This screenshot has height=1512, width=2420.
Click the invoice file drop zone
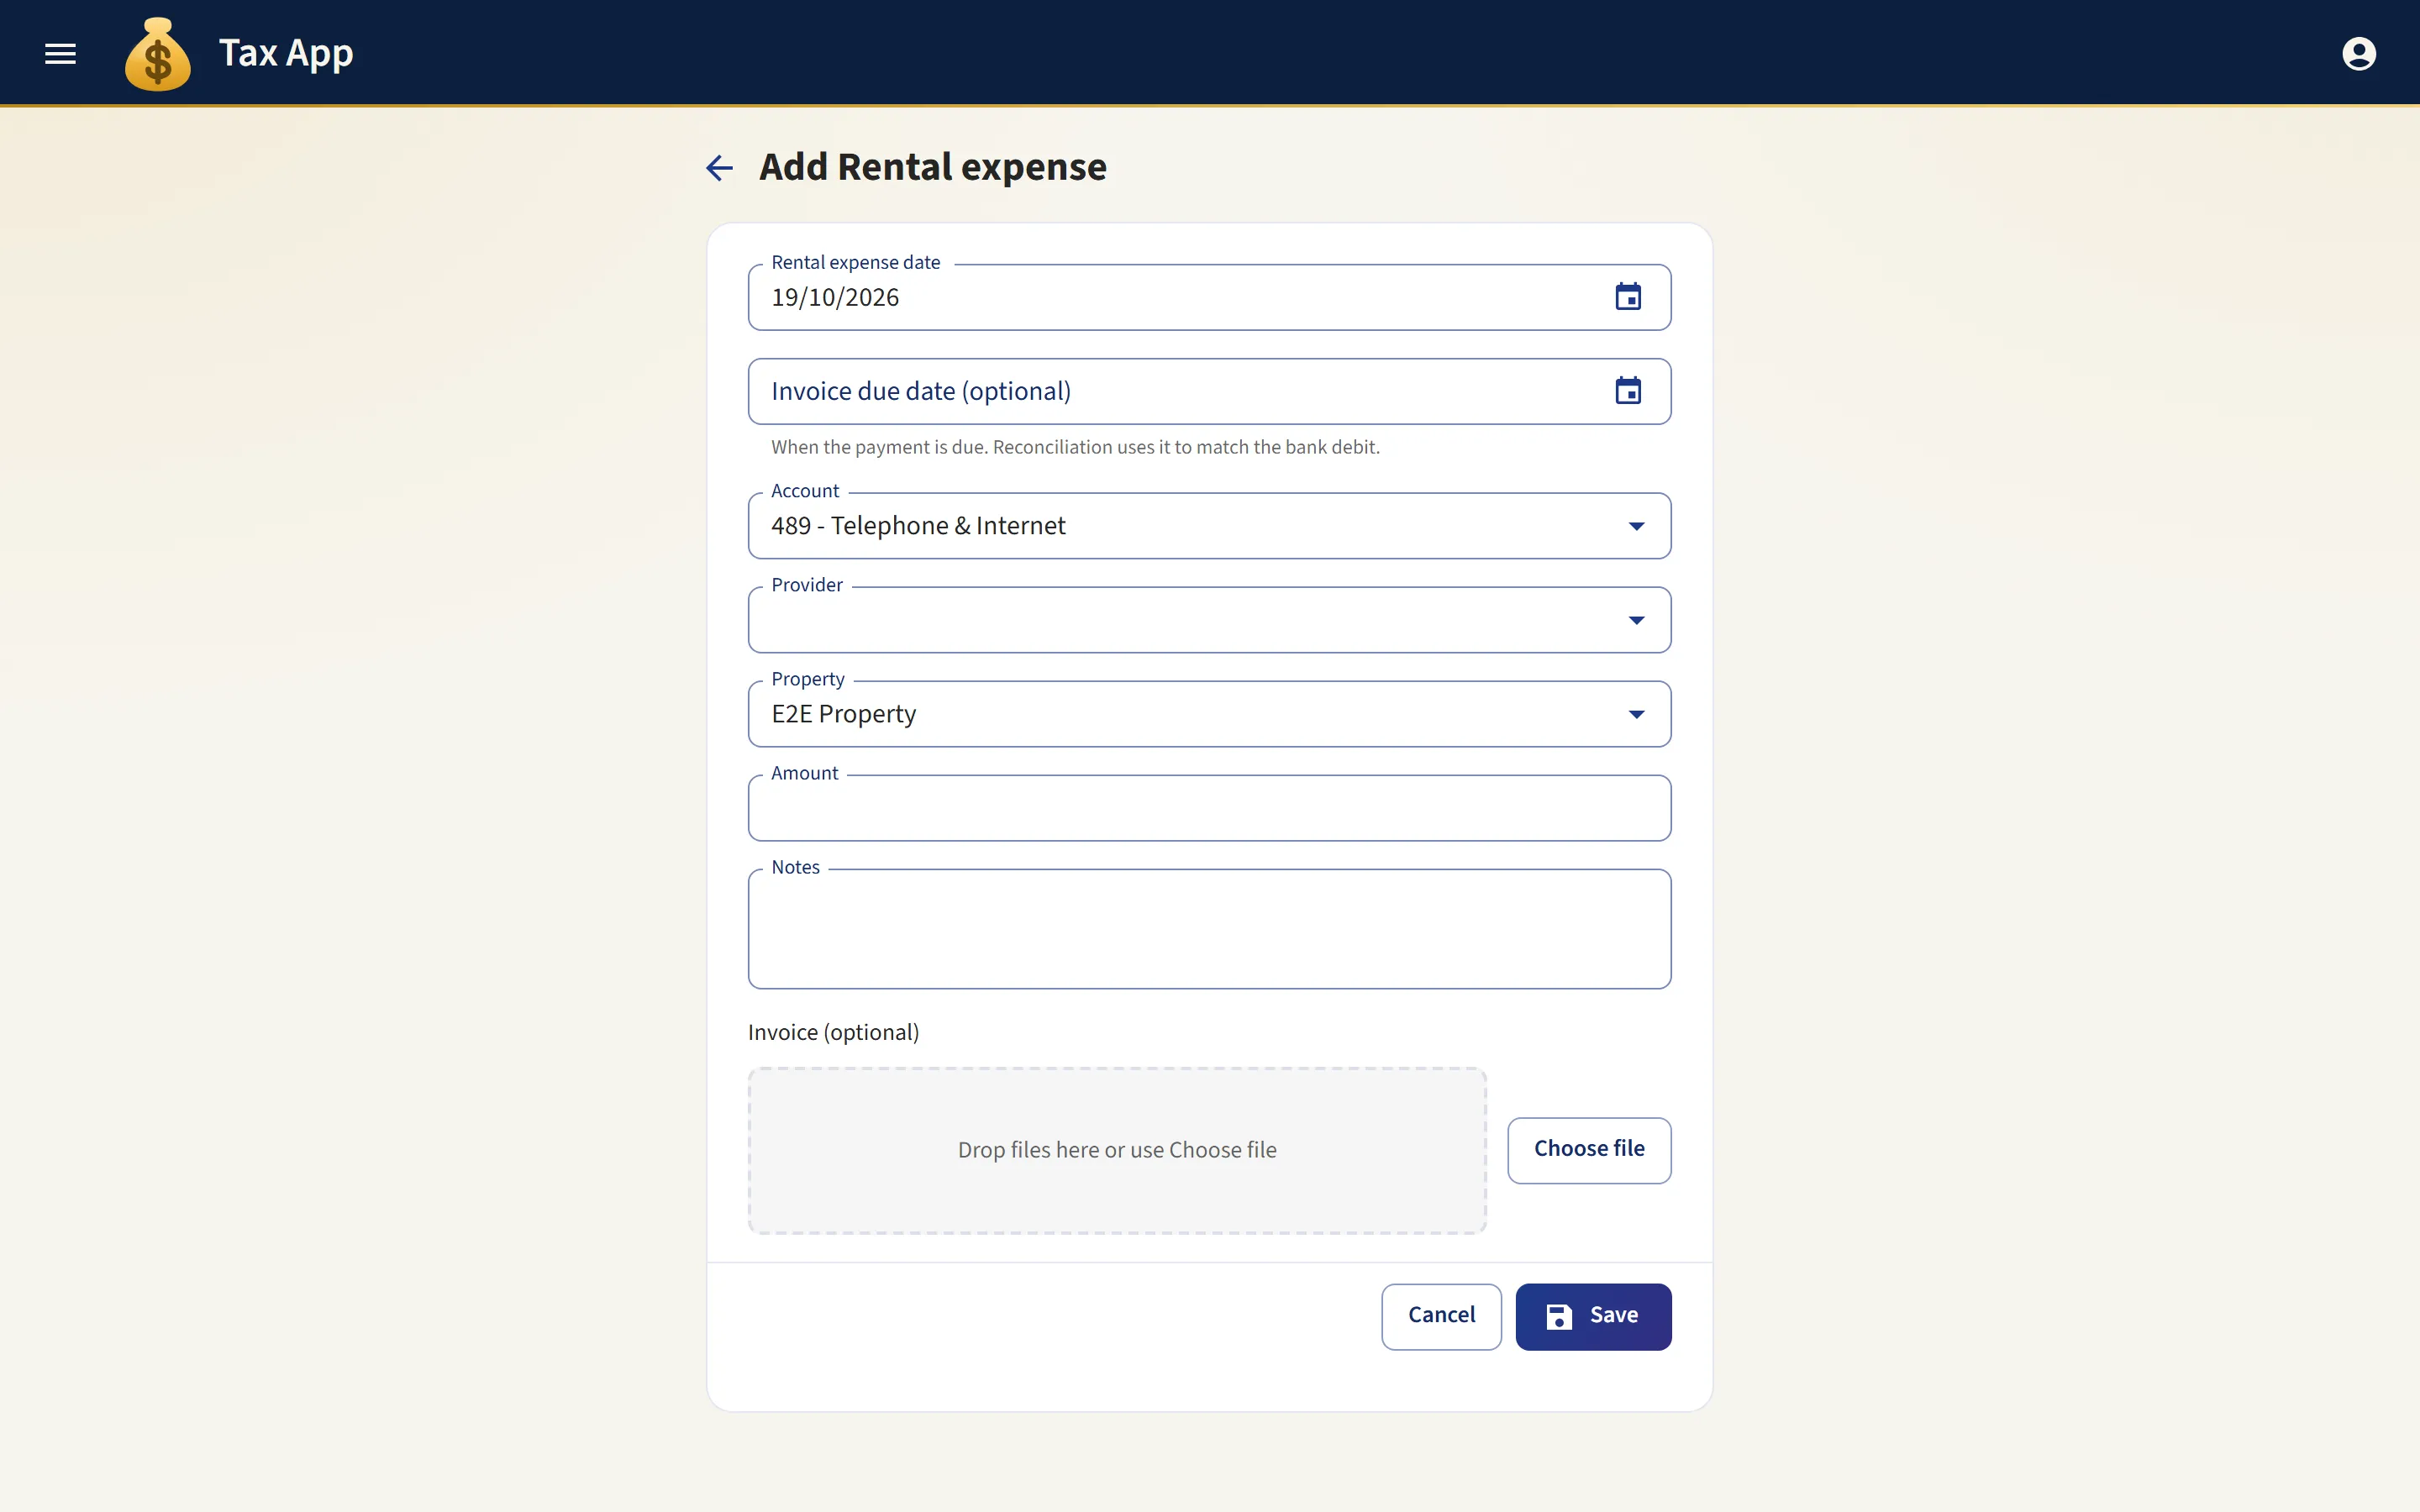1117,1150
